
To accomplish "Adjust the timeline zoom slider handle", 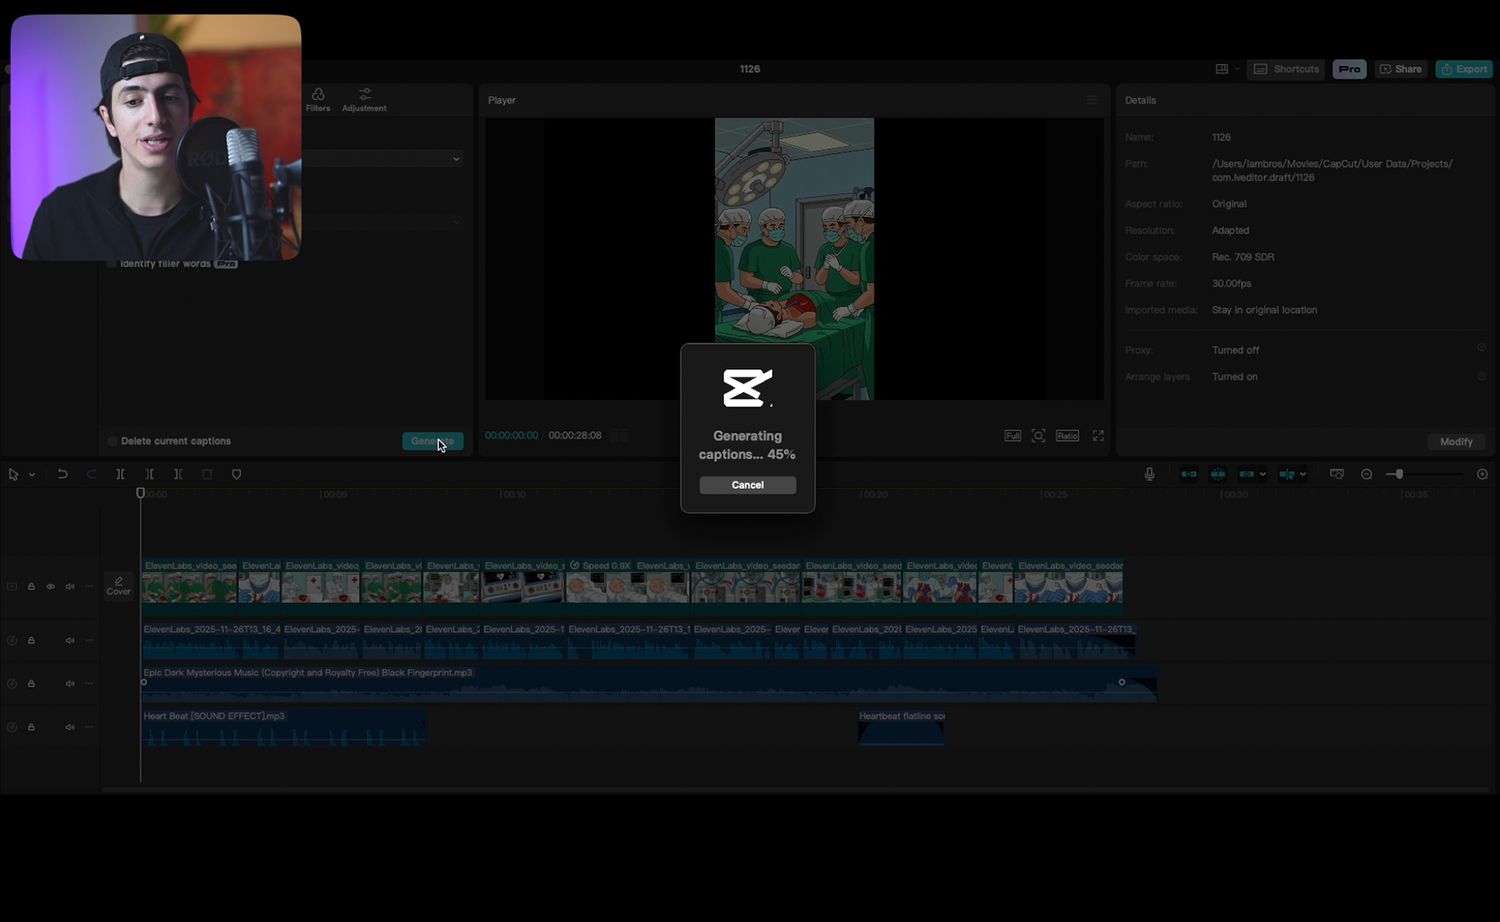I will pos(1399,474).
